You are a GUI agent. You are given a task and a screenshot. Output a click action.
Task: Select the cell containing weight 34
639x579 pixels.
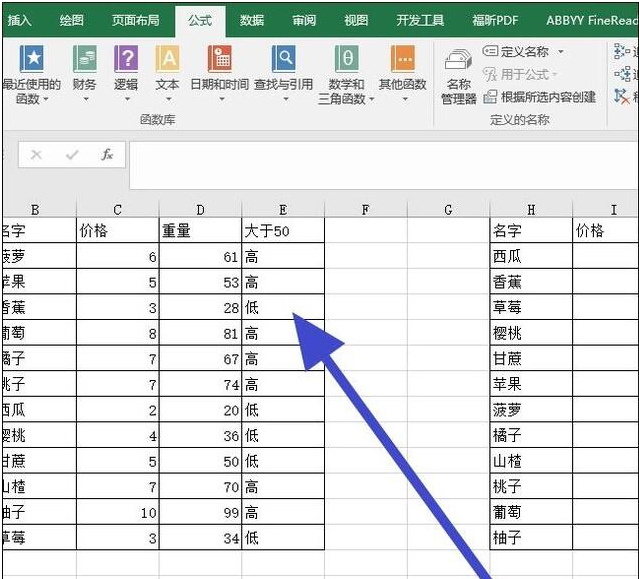click(200, 537)
